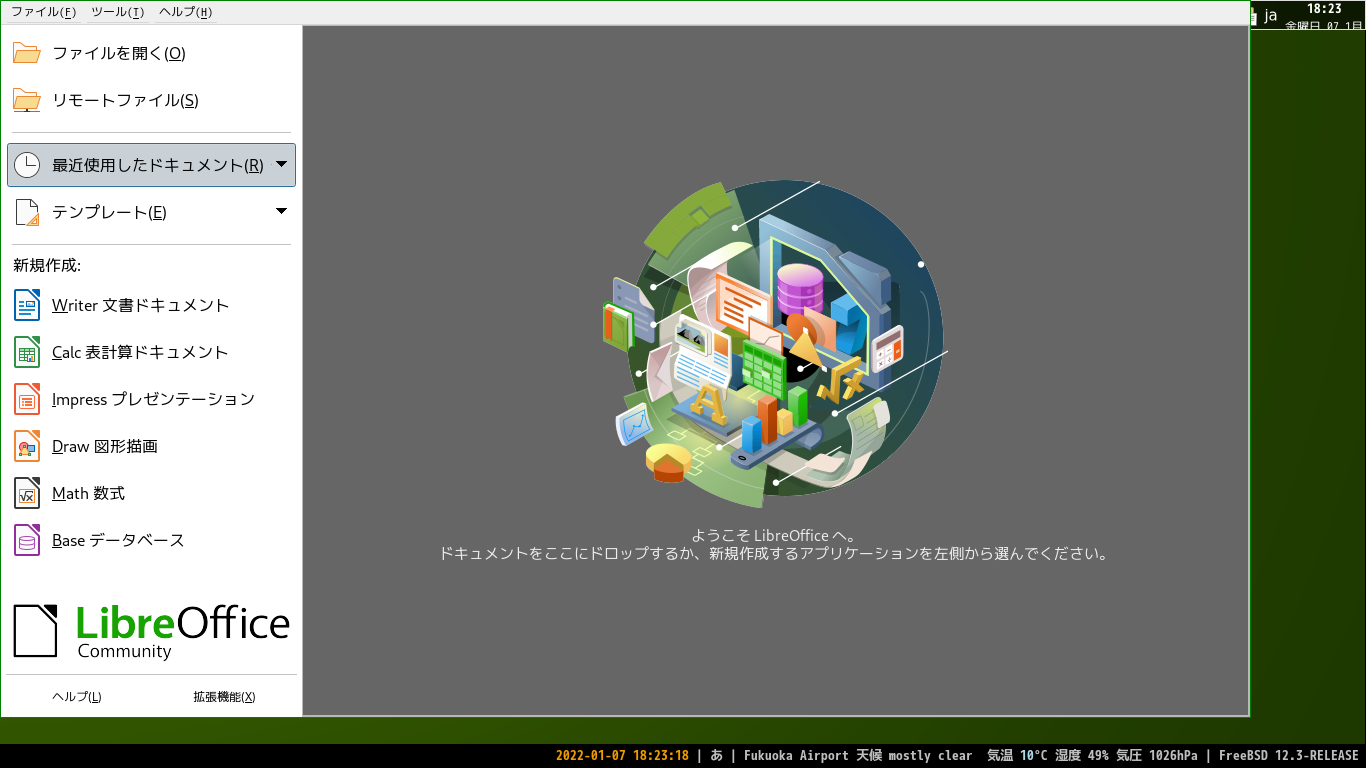
Task: Click the 気温 10°C temperature reading
Action: point(1017,756)
